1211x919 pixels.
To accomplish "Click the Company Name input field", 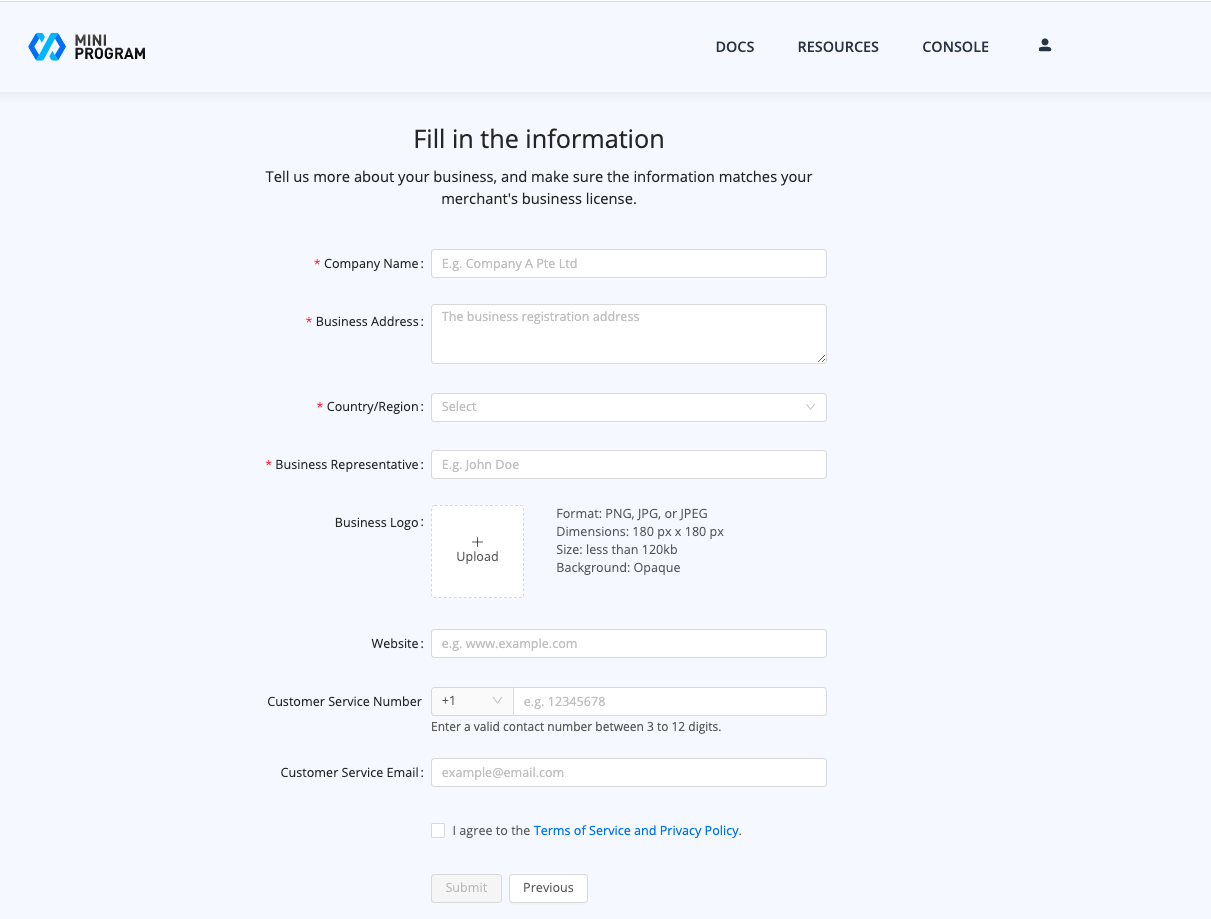I will [x=628, y=263].
